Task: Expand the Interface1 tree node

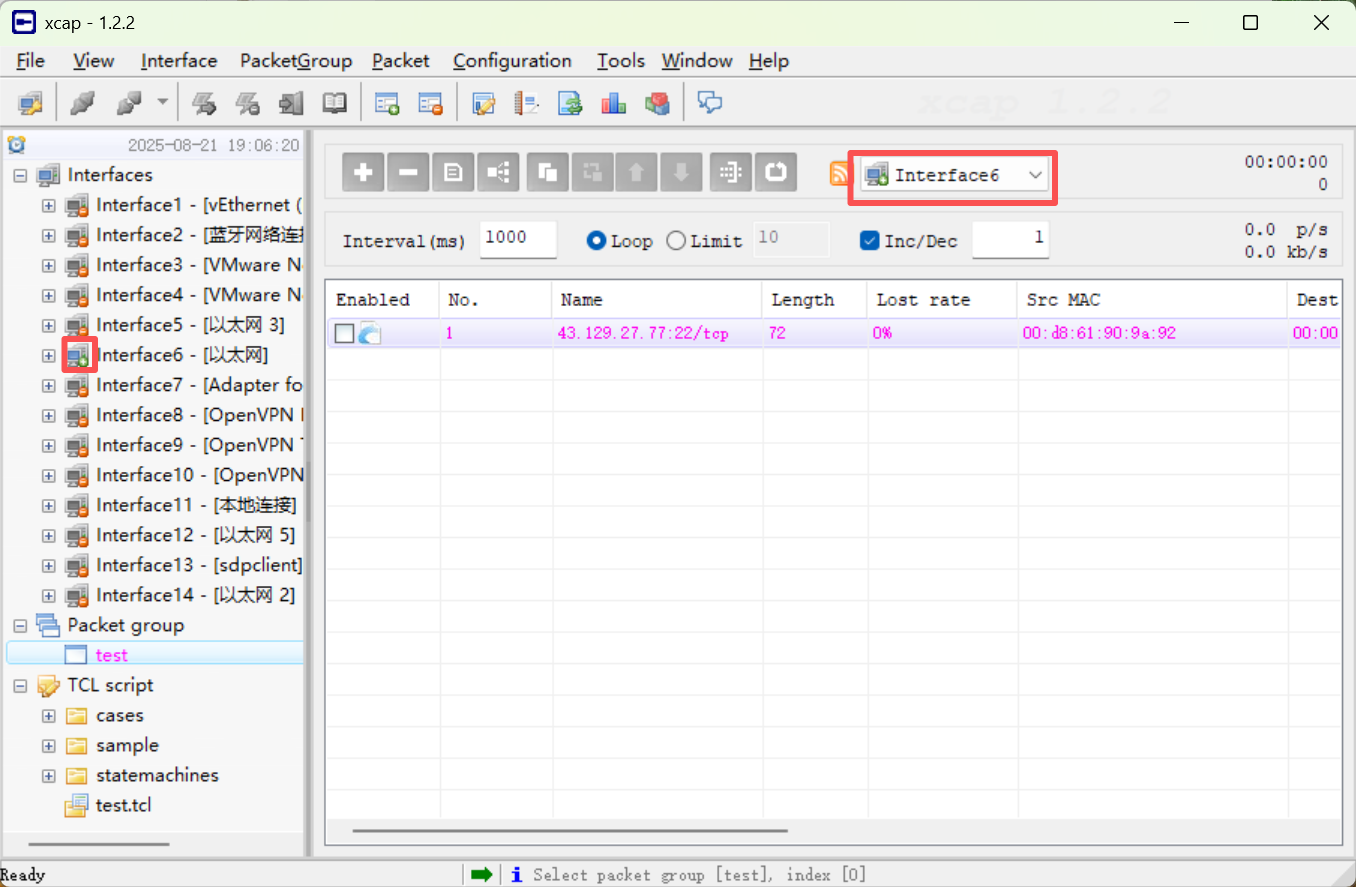Action: click(48, 206)
